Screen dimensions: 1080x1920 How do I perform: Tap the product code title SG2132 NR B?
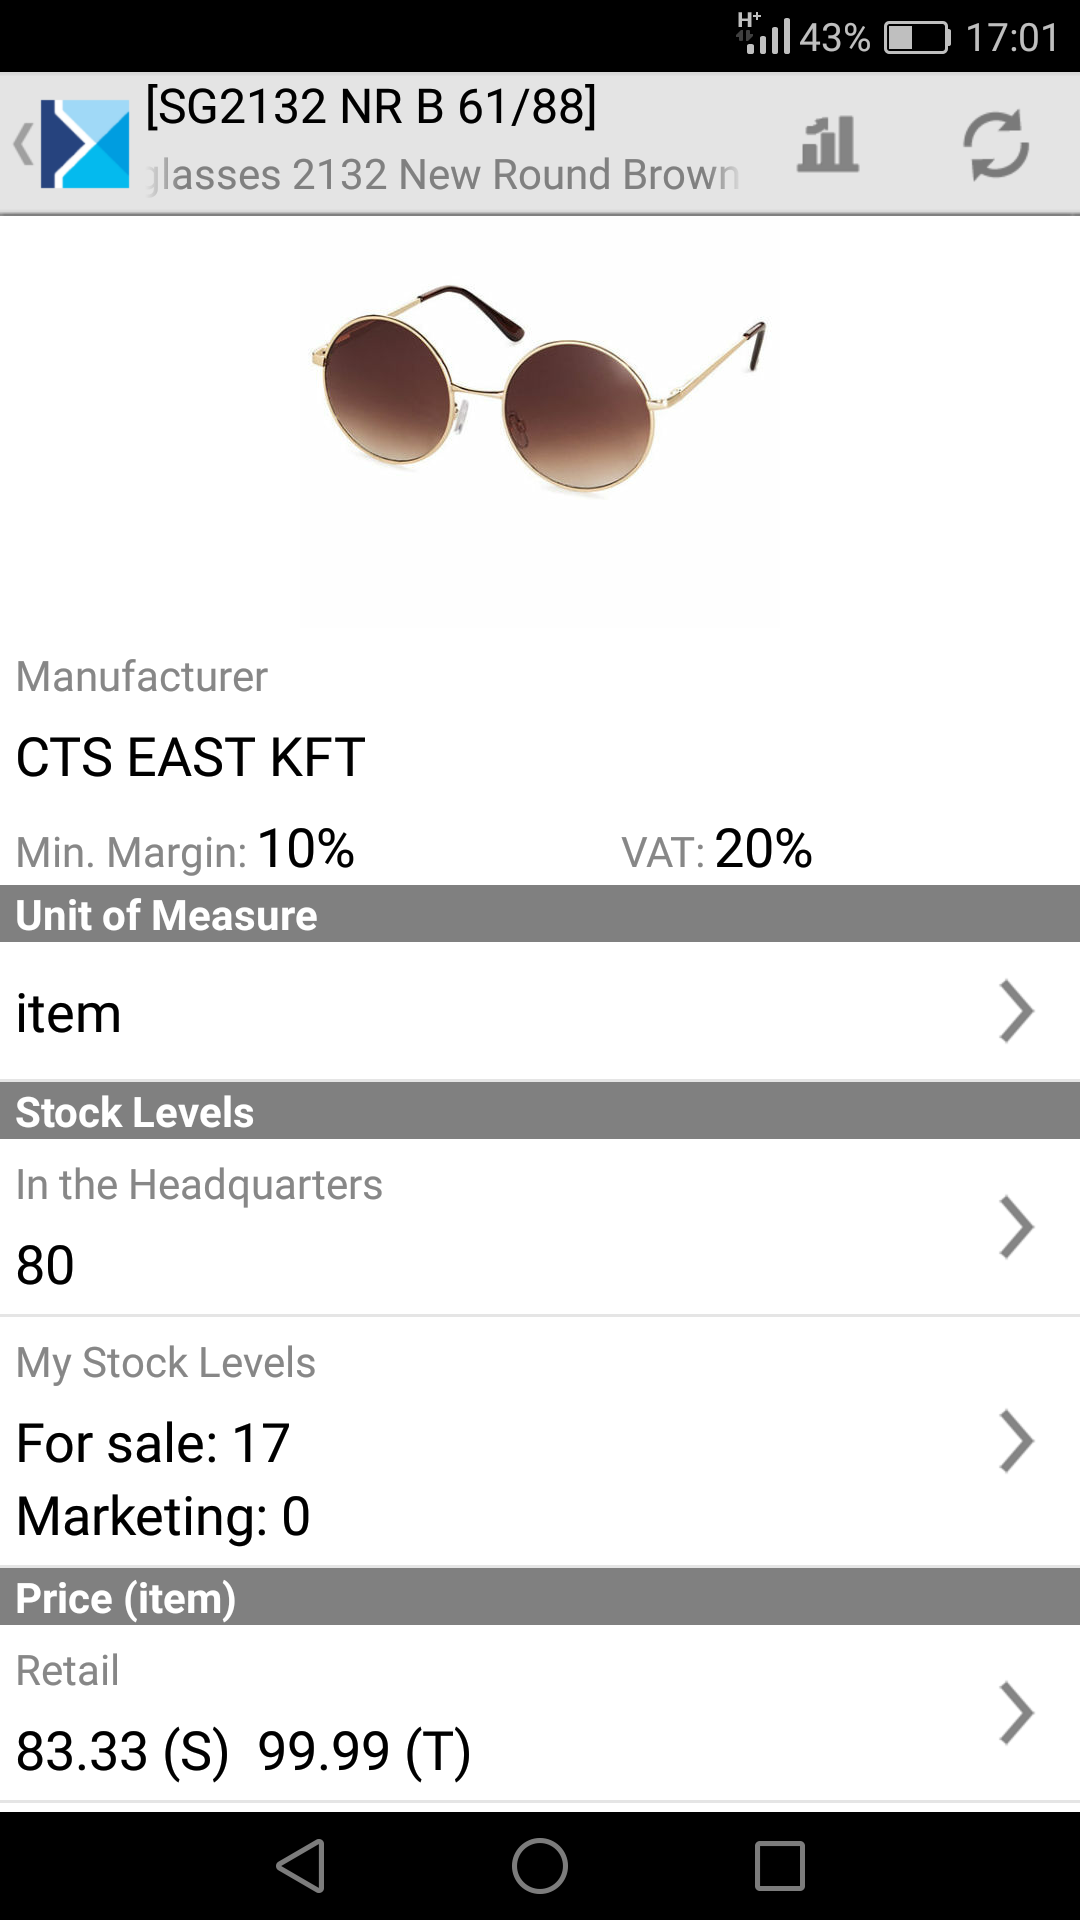point(371,106)
